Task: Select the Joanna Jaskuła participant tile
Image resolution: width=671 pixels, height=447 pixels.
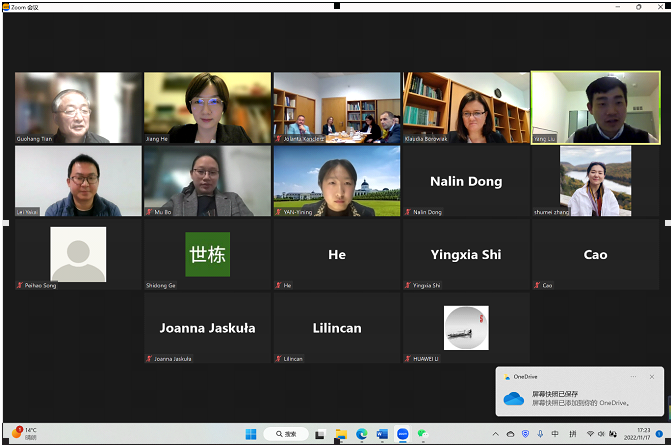Action: tap(207, 328)
